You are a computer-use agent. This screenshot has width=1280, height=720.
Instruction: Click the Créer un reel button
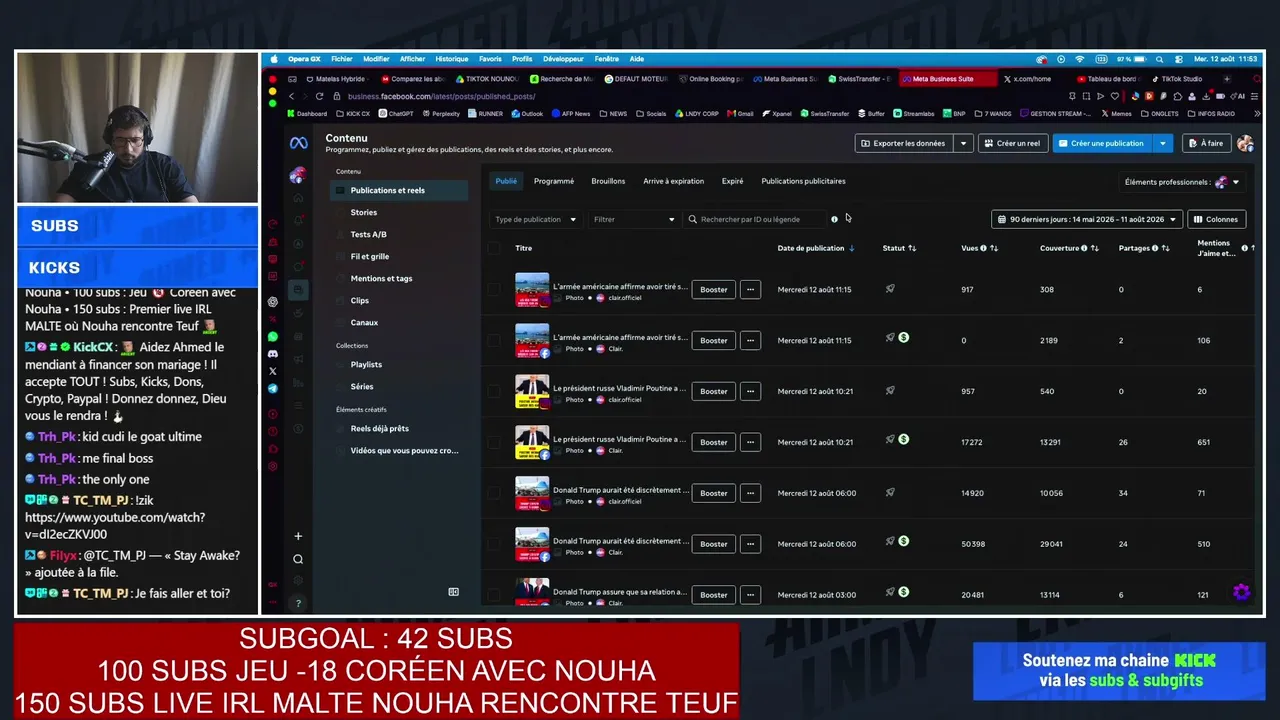click(x=1012, y=143)
